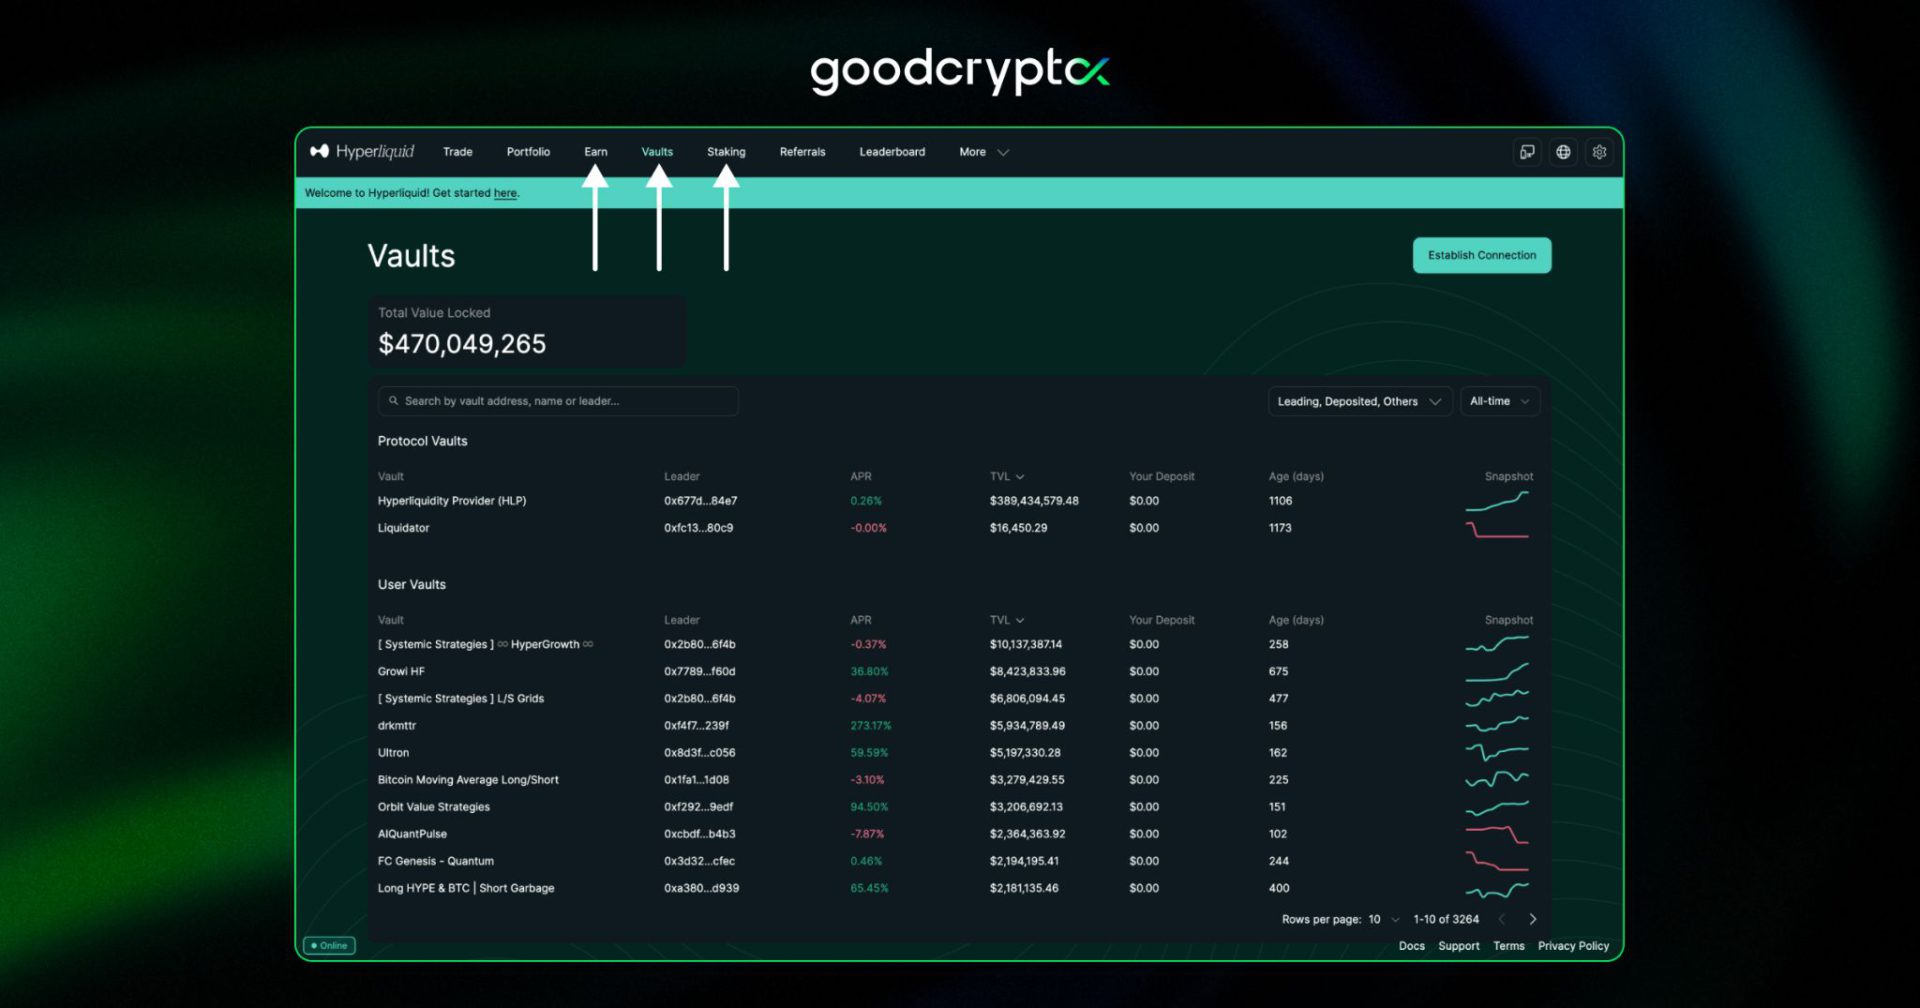Open the drkmttr vault
1920x1008 pixels.
click(397, 726)
